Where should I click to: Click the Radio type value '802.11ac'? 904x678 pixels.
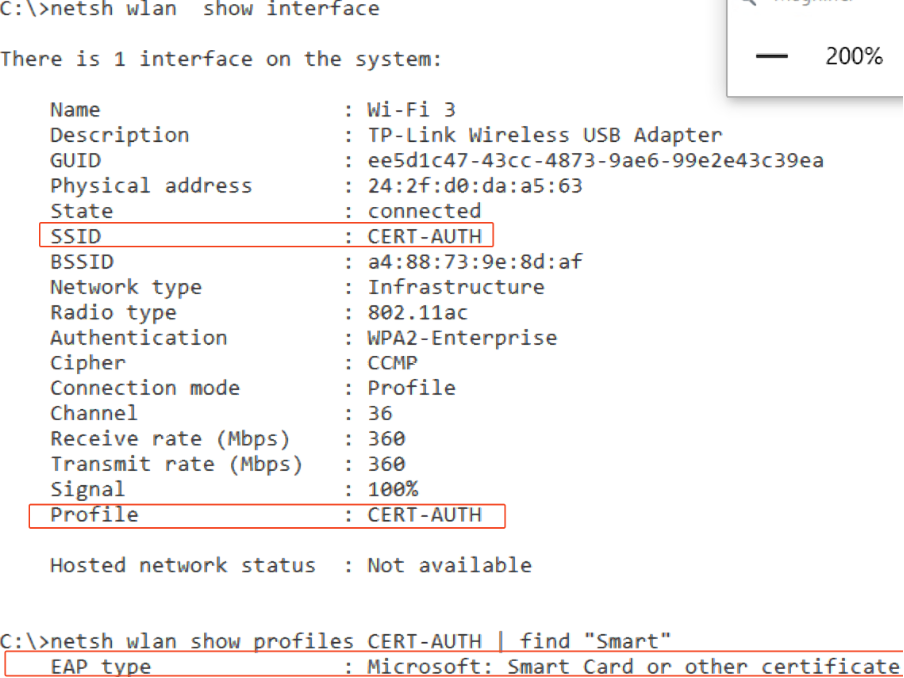[418, 312]
